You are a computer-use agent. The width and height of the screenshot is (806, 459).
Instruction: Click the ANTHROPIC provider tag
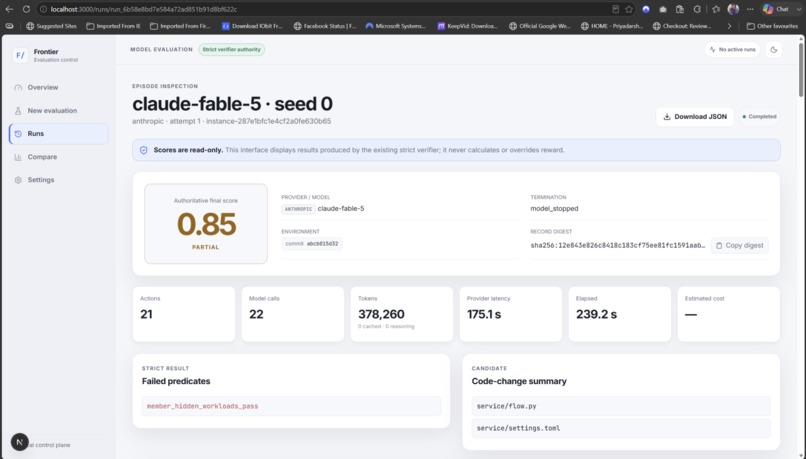298,209
